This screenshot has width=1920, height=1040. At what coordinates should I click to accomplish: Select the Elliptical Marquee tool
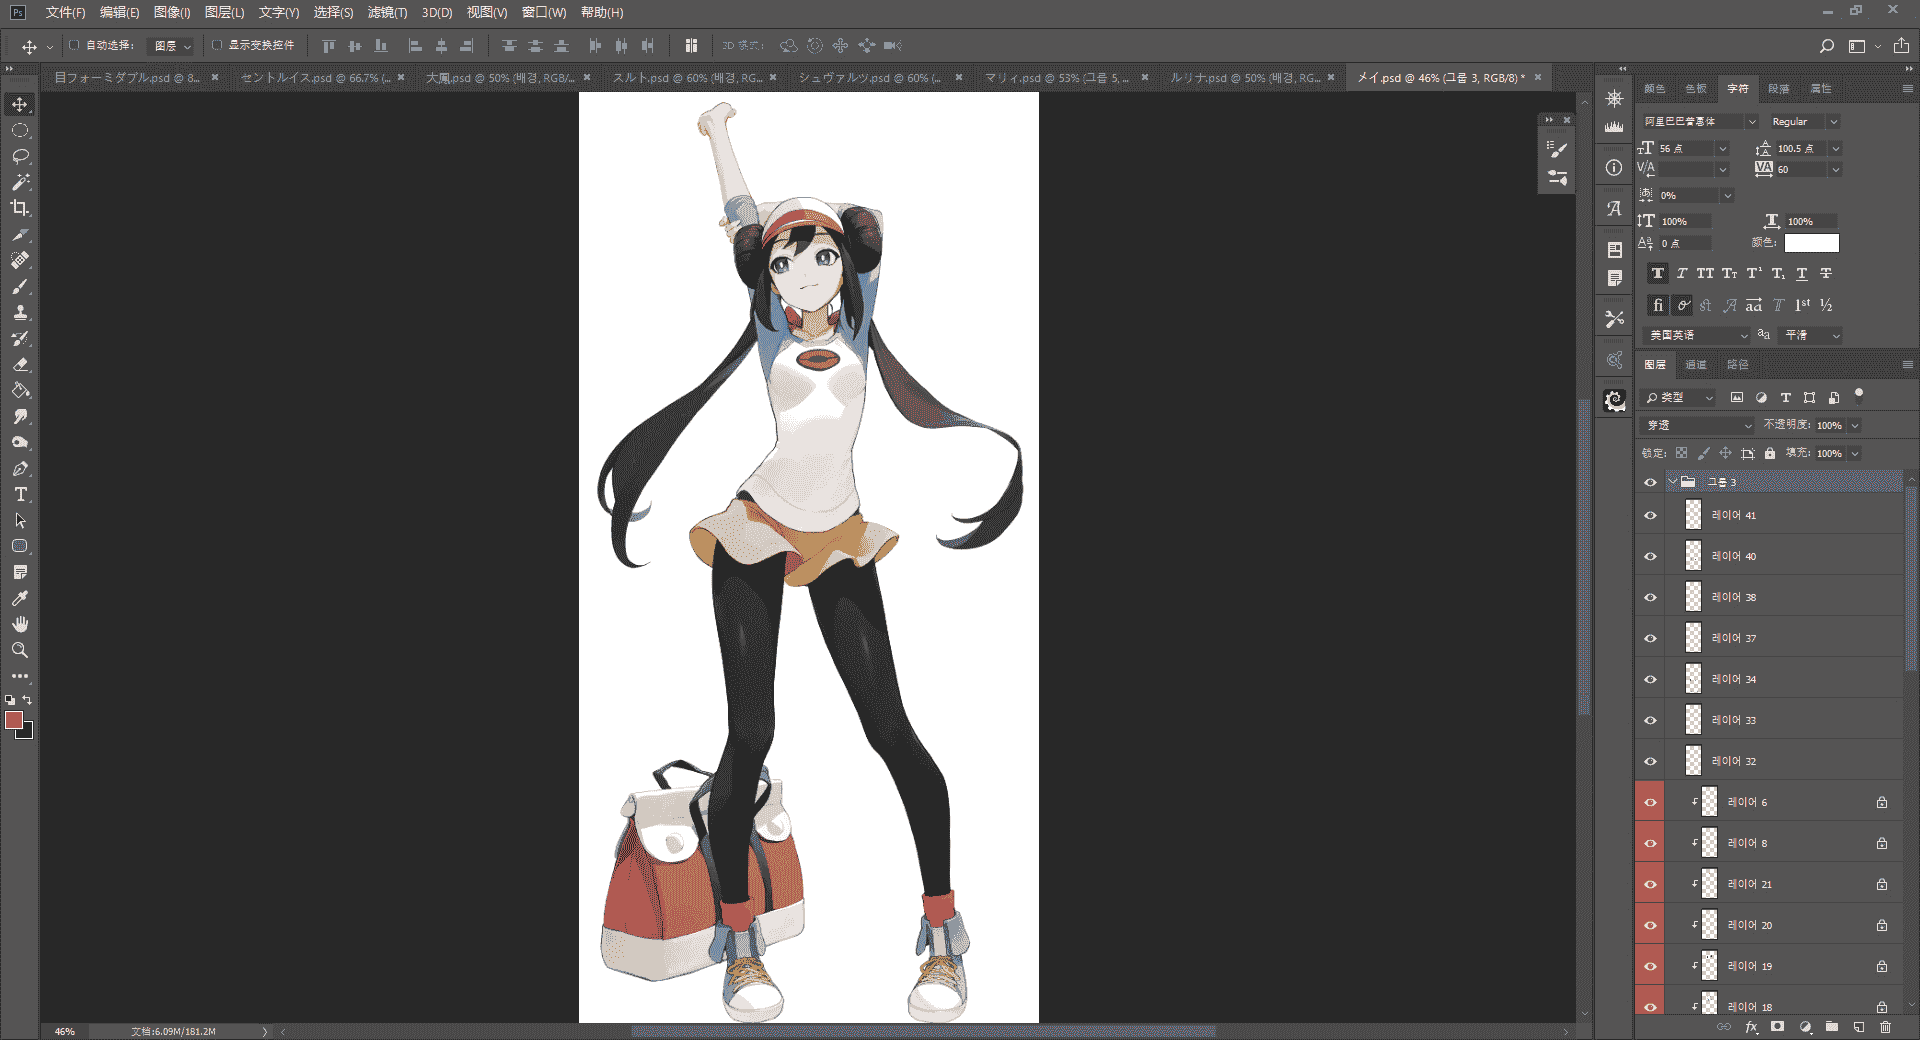20,130
